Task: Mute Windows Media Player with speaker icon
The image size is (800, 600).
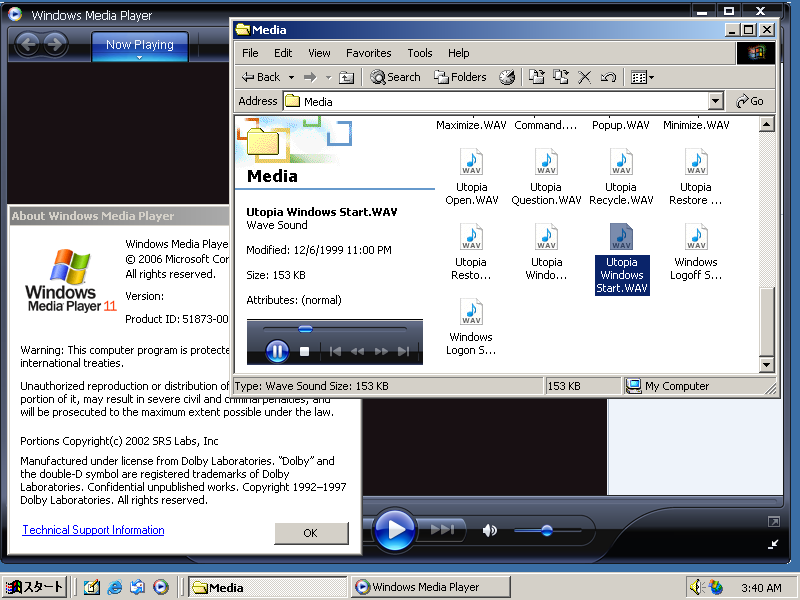Action: [489, 531]
